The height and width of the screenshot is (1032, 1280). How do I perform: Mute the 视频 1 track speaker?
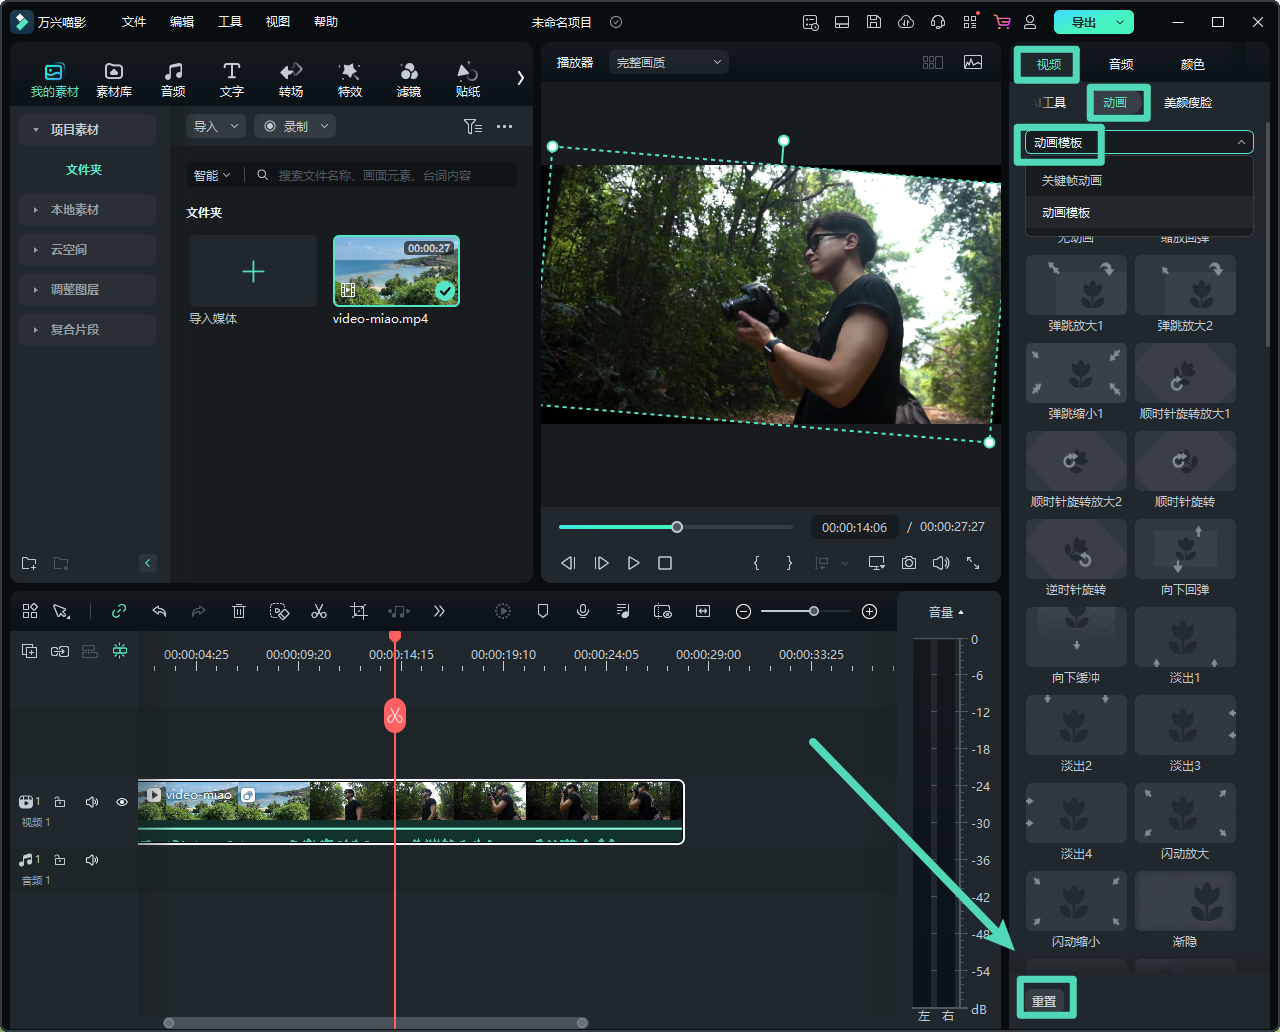tap(92, 802)
